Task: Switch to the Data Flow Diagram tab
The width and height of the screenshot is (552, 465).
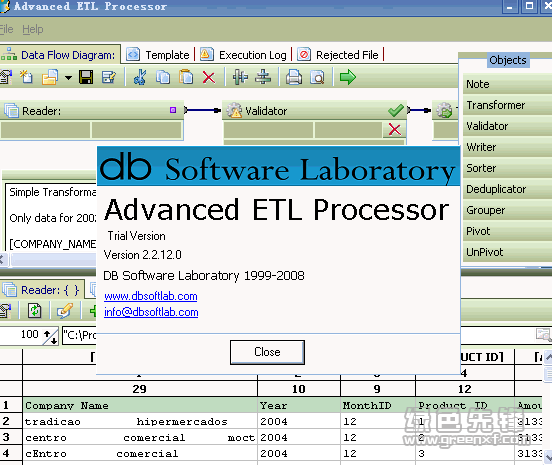Action: tap(60, 55)
